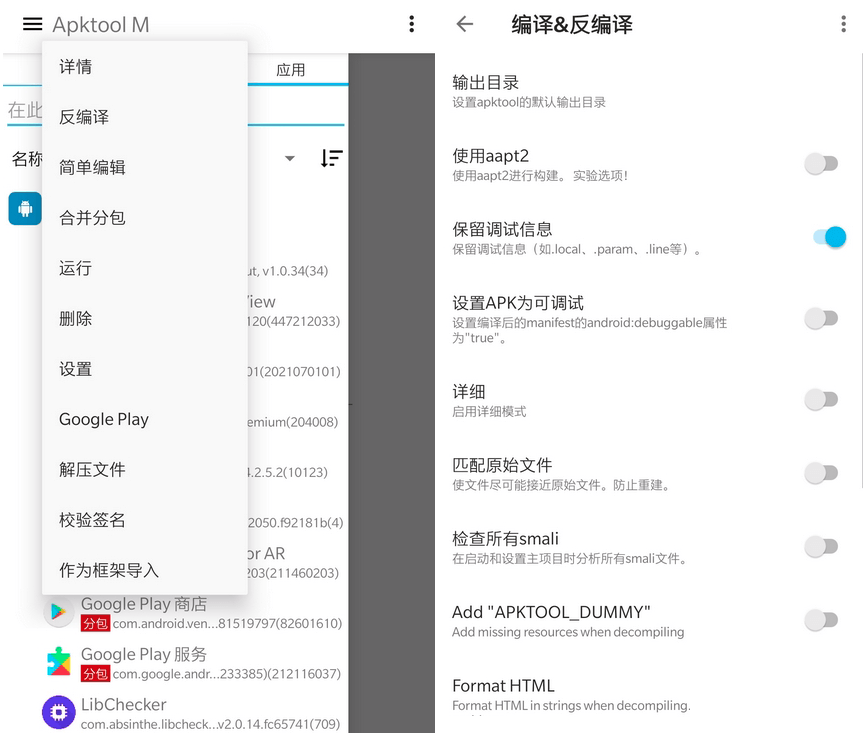
Task: Select the LibChecker app icon
Action: click(58, 711)
